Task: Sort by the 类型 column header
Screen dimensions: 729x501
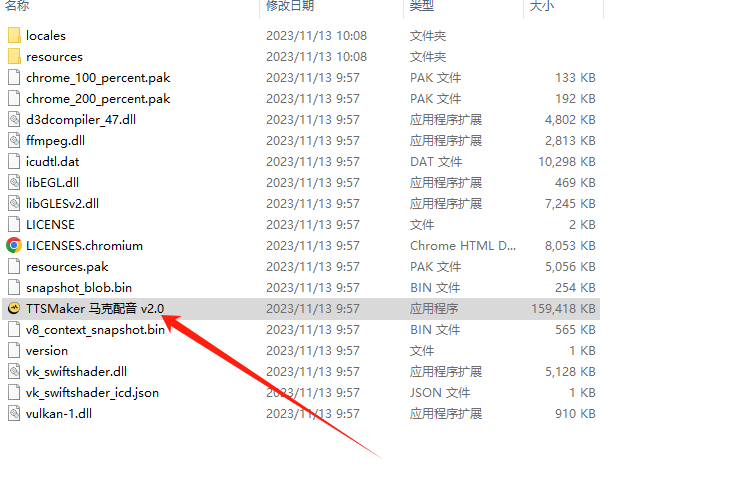Action: point(422,6)
